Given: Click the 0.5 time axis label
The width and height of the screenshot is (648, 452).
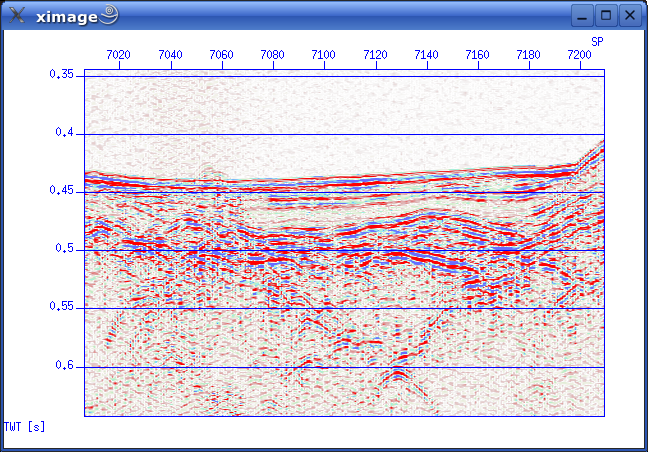Looking at the screenshot, I should [x=65, y=249].
